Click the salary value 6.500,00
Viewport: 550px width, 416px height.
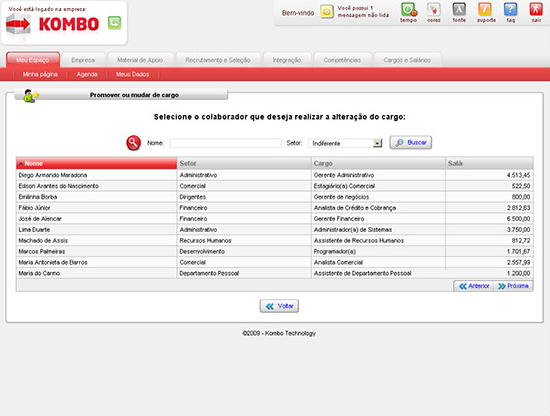coord(518,219)
